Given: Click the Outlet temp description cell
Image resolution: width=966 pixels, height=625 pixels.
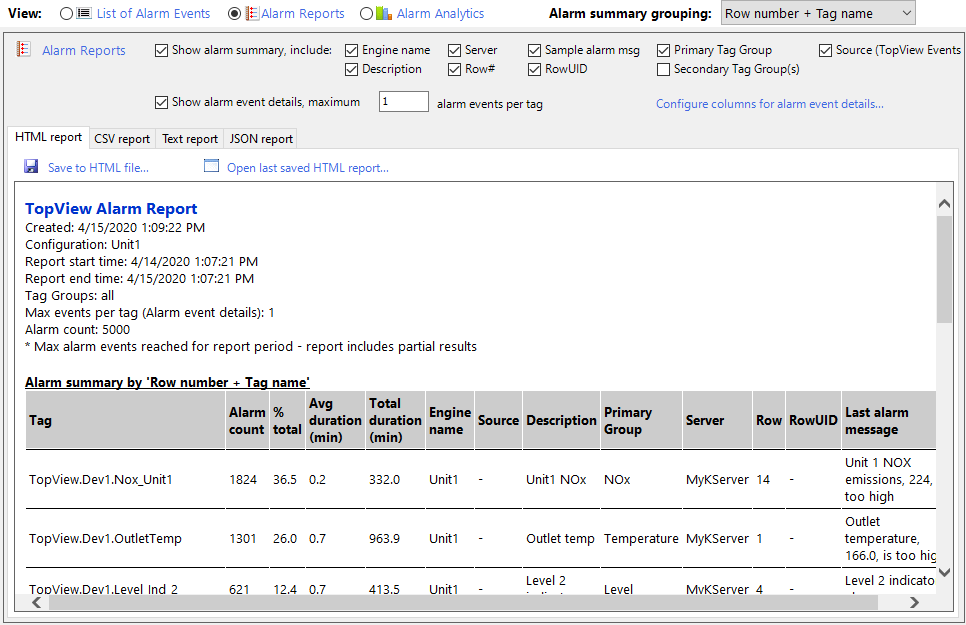Looking at the screenshot, I should [560, 539].
